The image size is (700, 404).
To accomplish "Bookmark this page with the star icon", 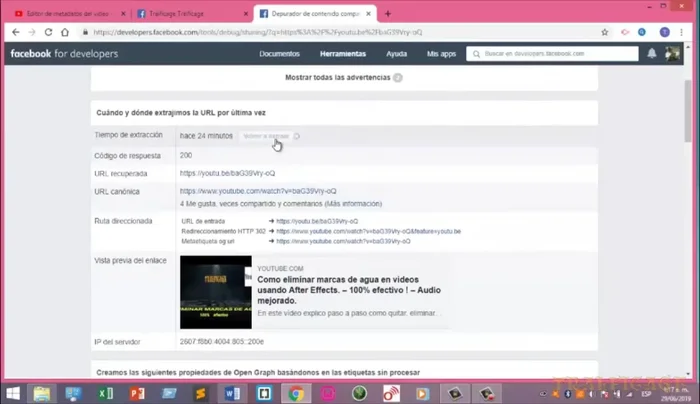I will point(611,32).
